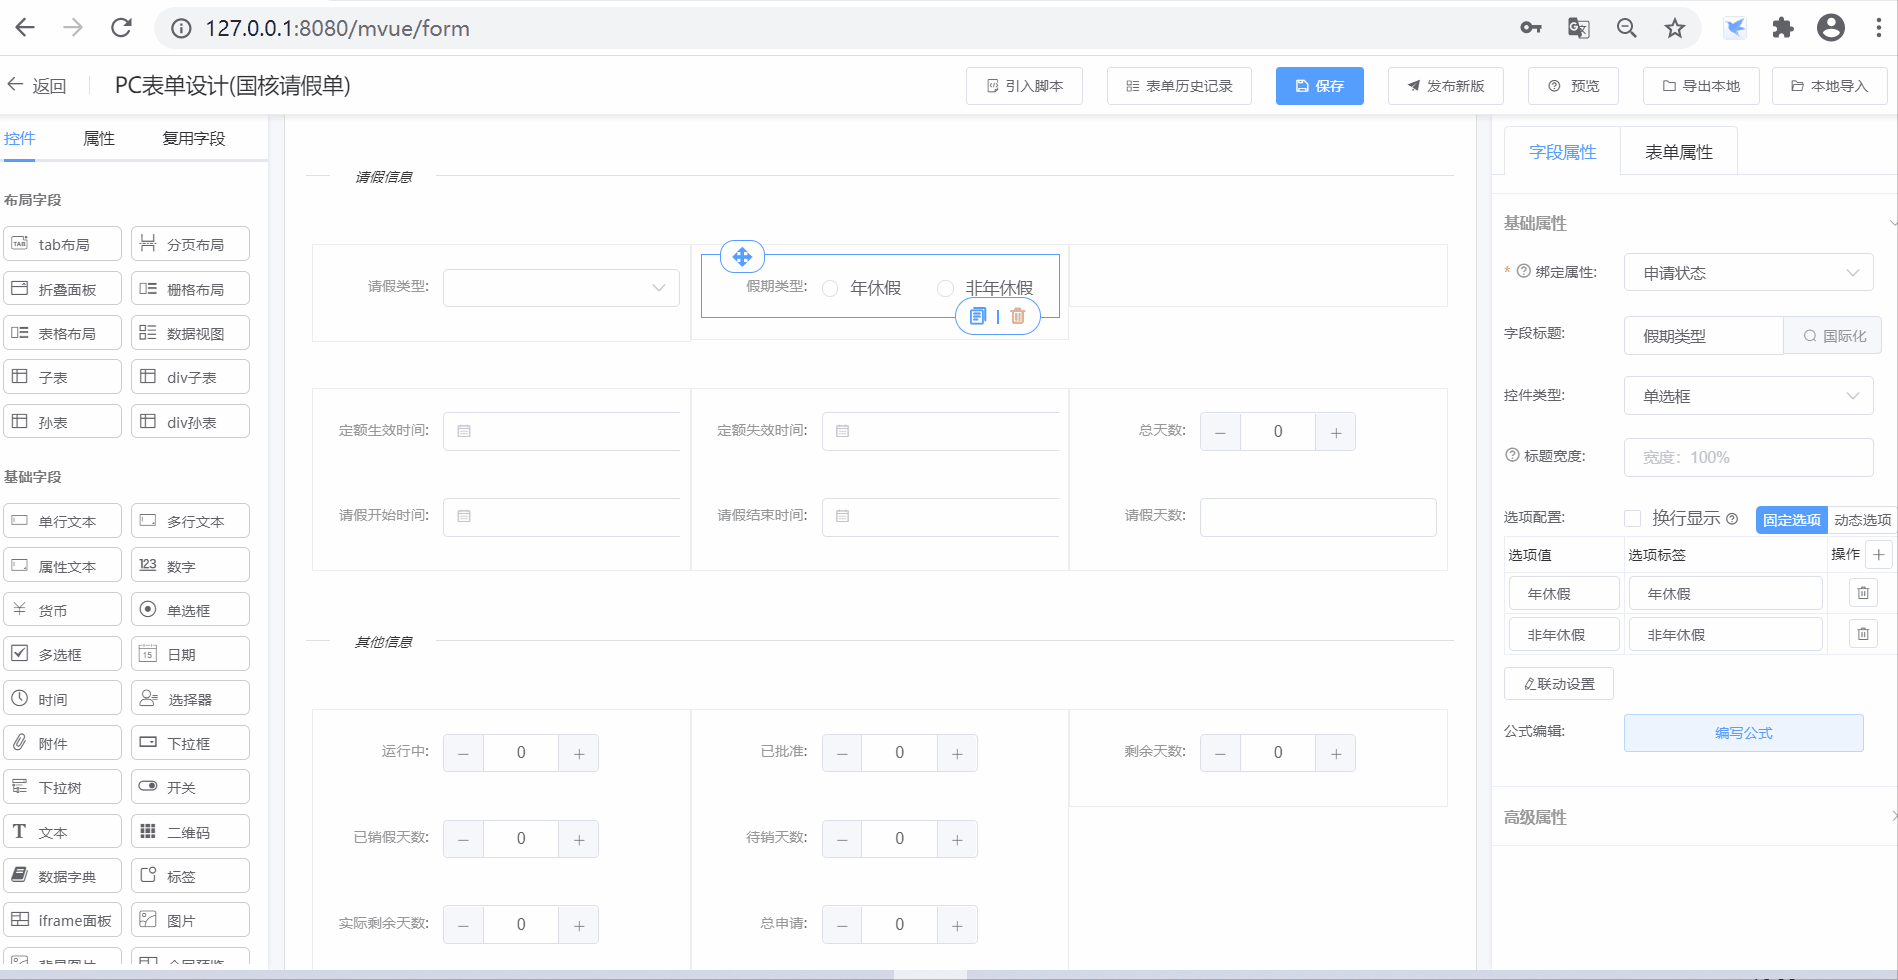Switch to the 表单属性 tab
The image size is (1898, 980).
(1678, 152)
